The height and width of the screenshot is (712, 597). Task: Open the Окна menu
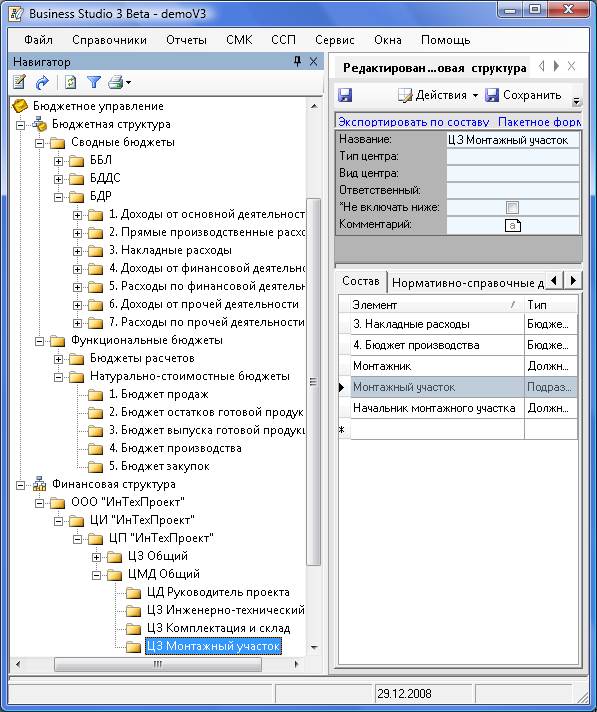[x=388, y=40]
